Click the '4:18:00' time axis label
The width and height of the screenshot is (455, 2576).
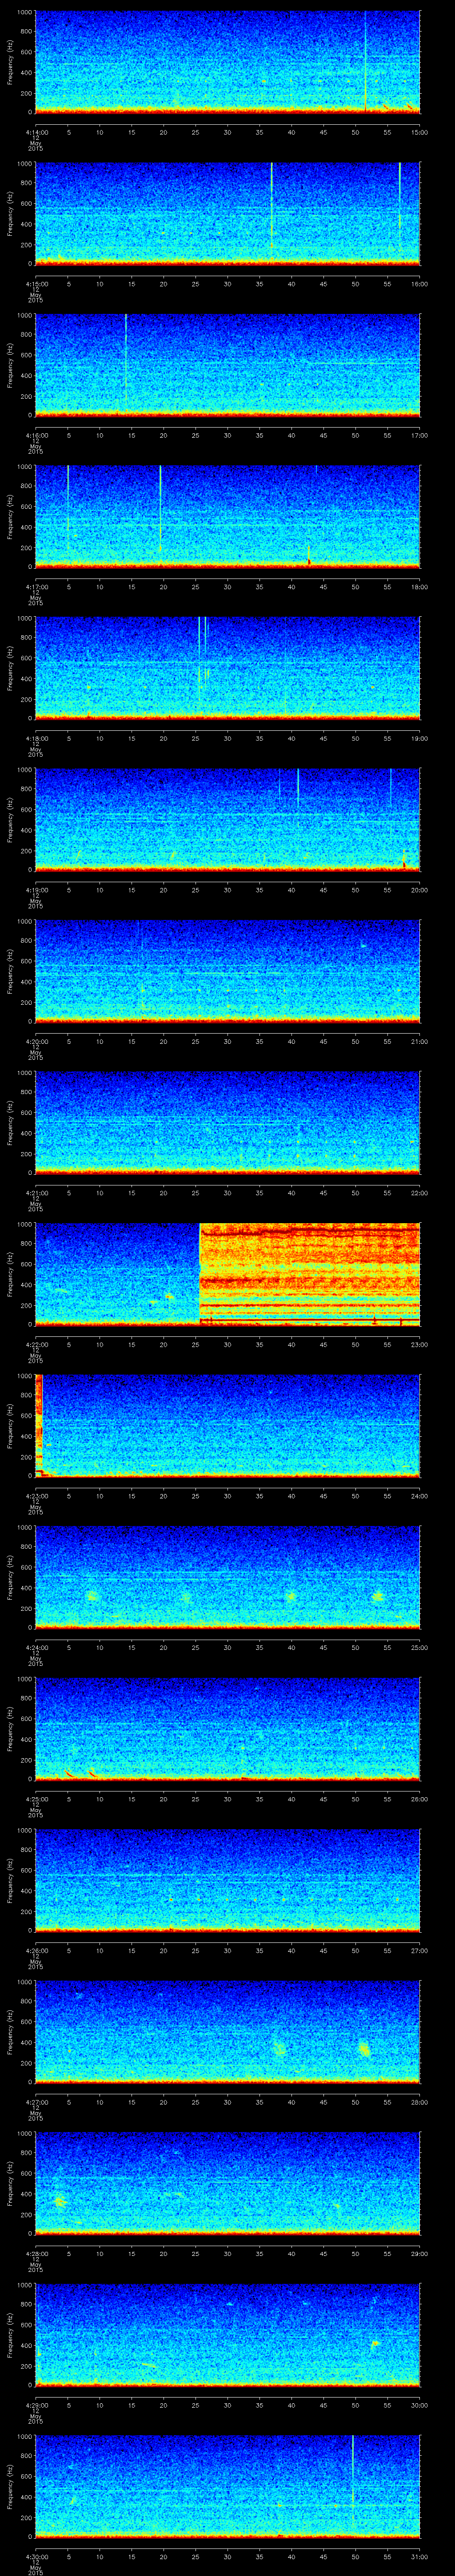[x=36, y=738]
